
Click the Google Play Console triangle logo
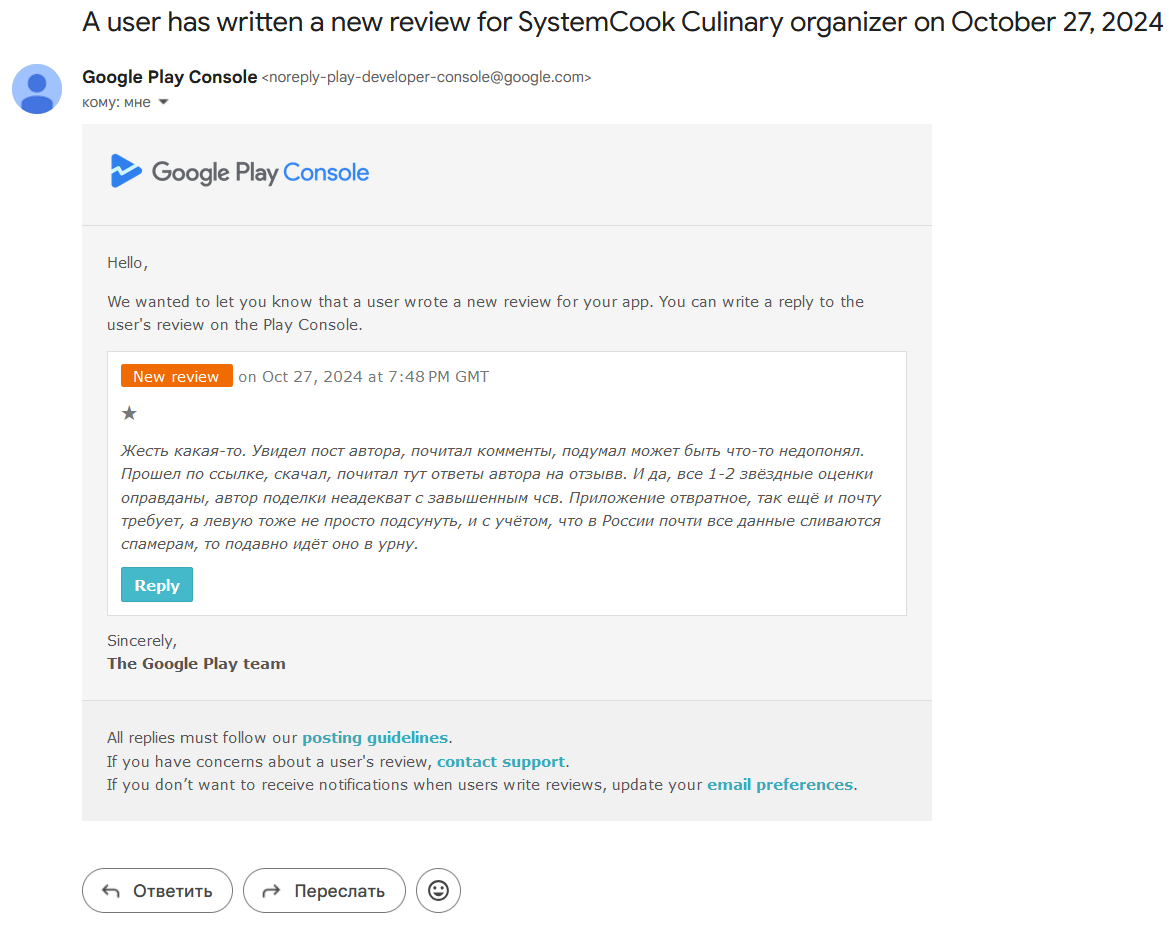coord(125,171)
